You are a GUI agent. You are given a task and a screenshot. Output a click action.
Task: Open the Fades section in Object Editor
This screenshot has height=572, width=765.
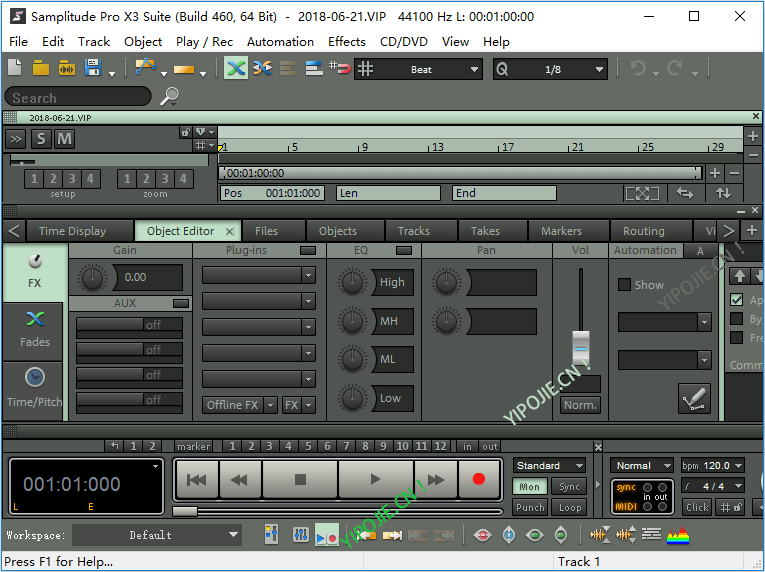34,327
